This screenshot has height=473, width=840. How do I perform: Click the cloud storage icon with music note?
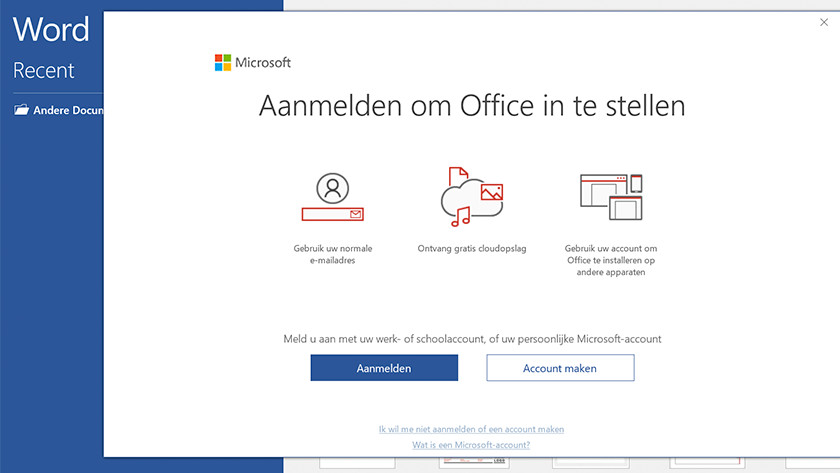pos(470,197)
